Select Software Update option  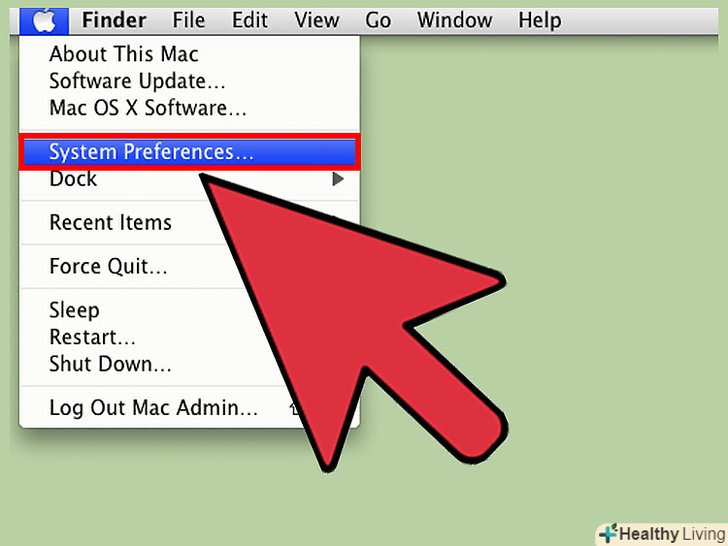pyautogui.click(x=137, y=81)
